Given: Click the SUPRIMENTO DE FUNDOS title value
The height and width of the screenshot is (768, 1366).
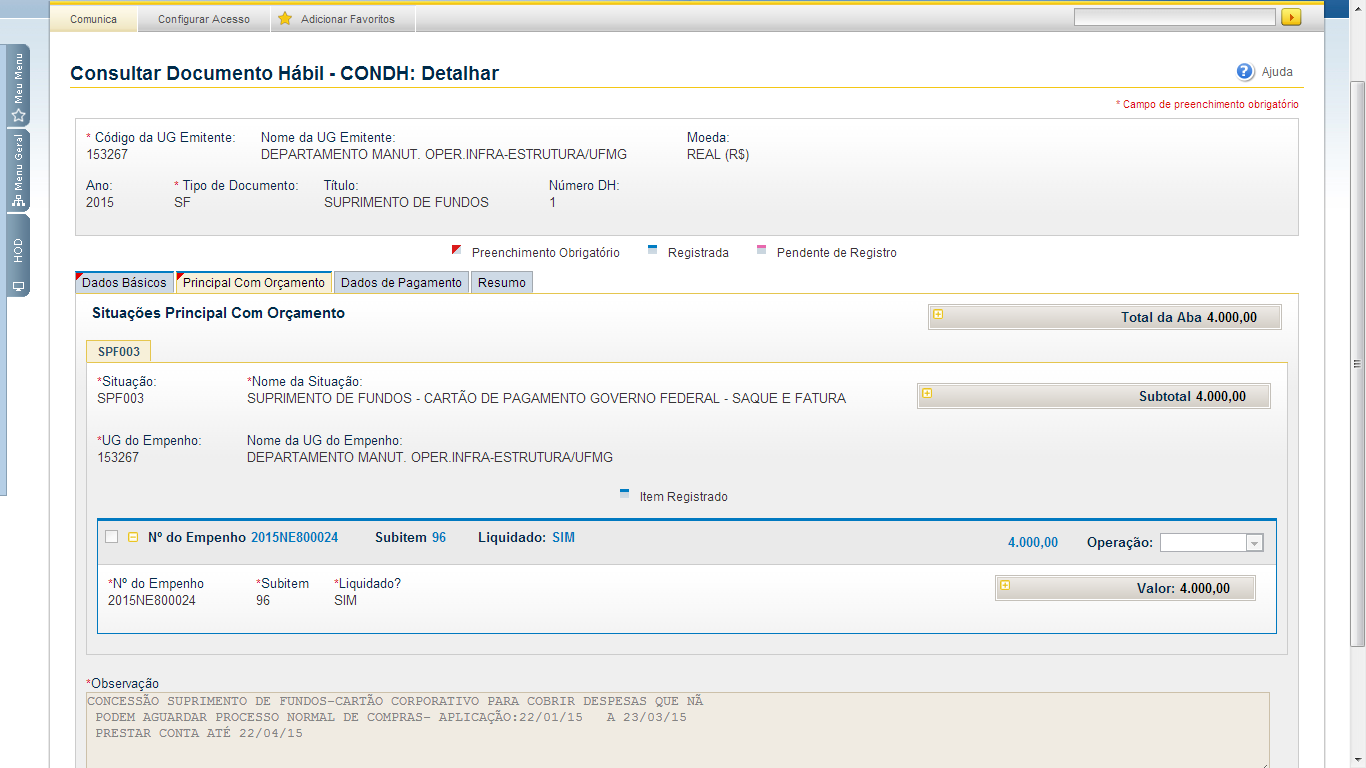Looking at the screenshot, I should (406, 202).
